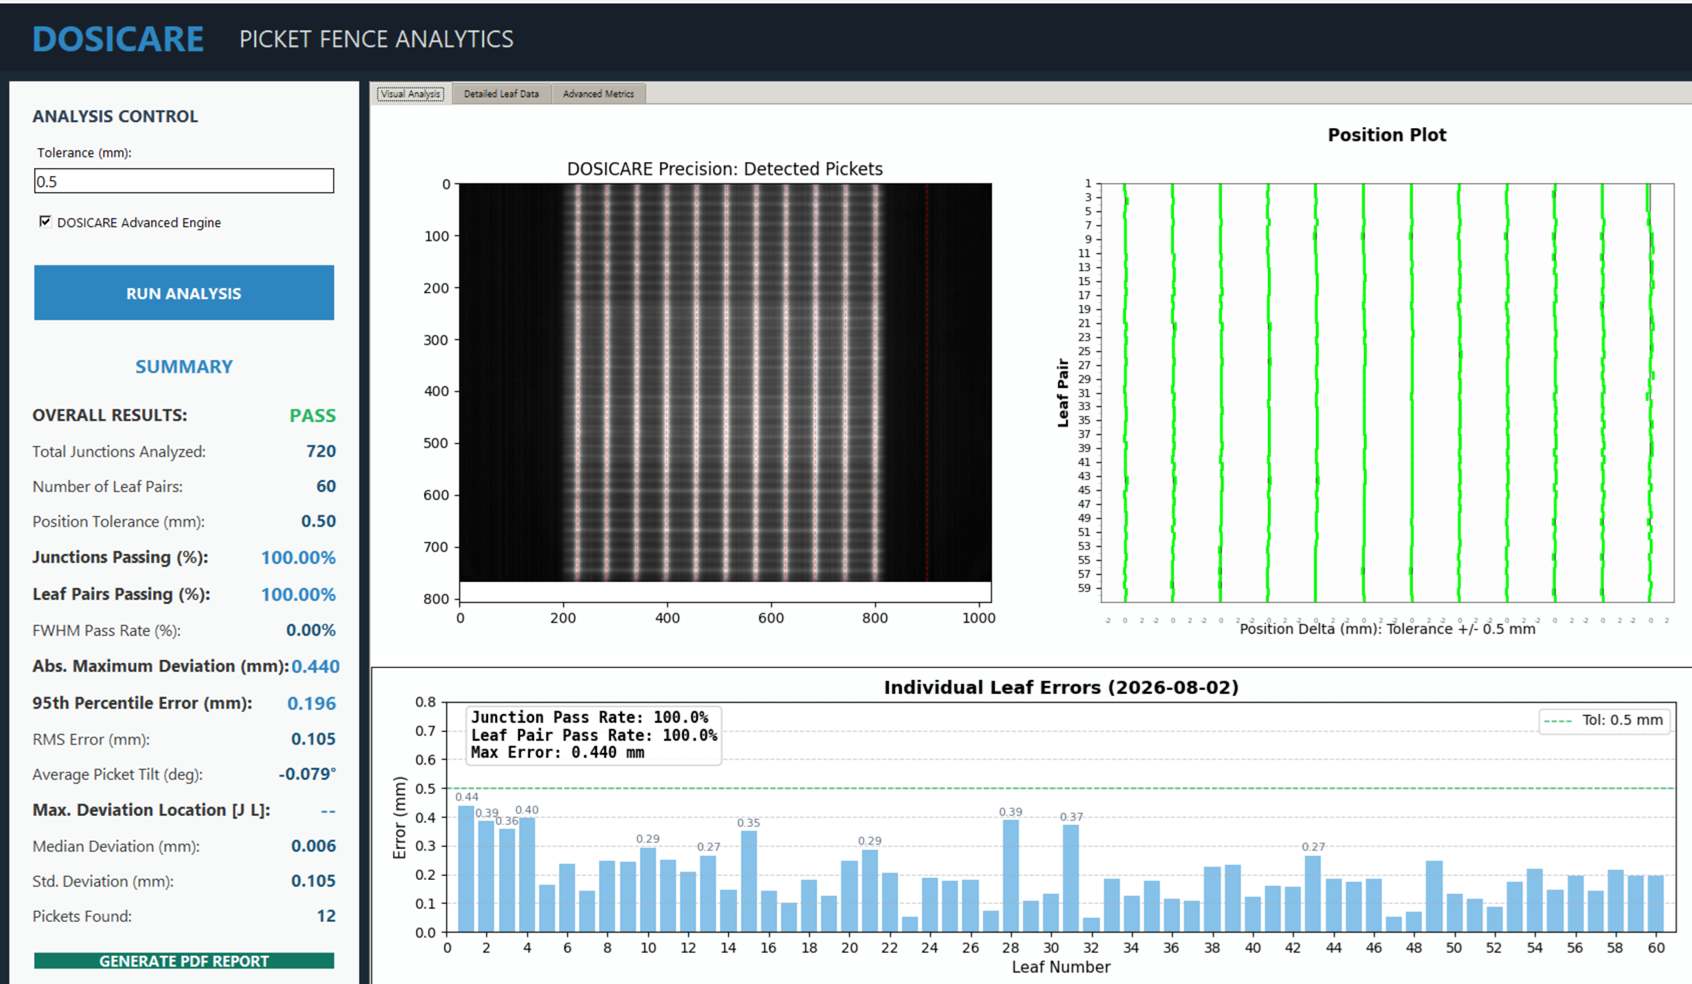Click Std. Deviation value 0.105
The image size is (1692, 984).
point(313,881)
